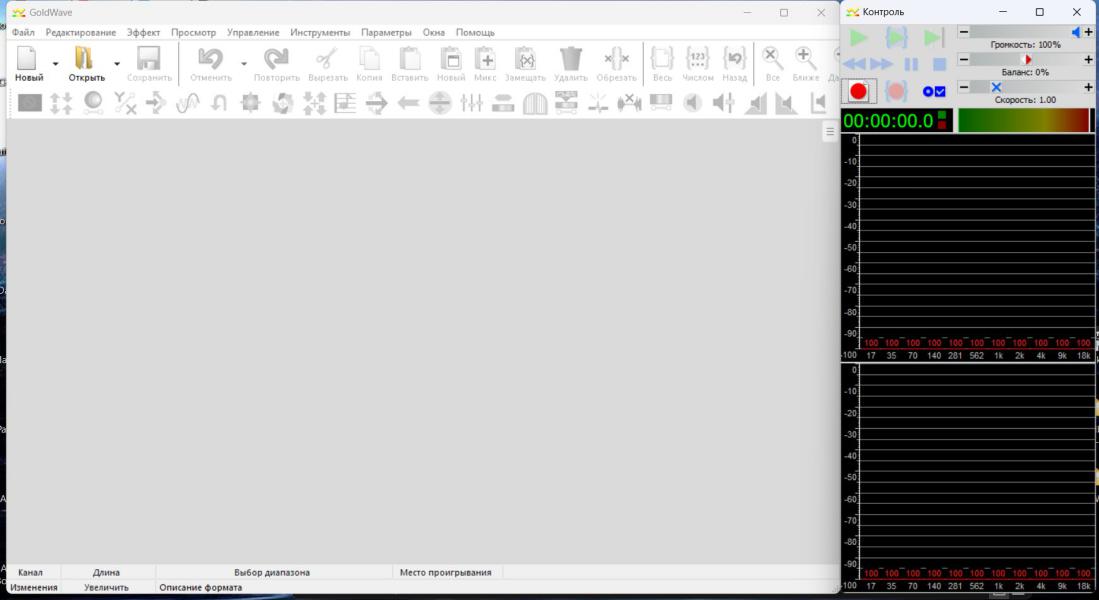Screen dimensions: 1099x600
Task: Click the Открыть folder button
Action: click(x=86, y=62)
